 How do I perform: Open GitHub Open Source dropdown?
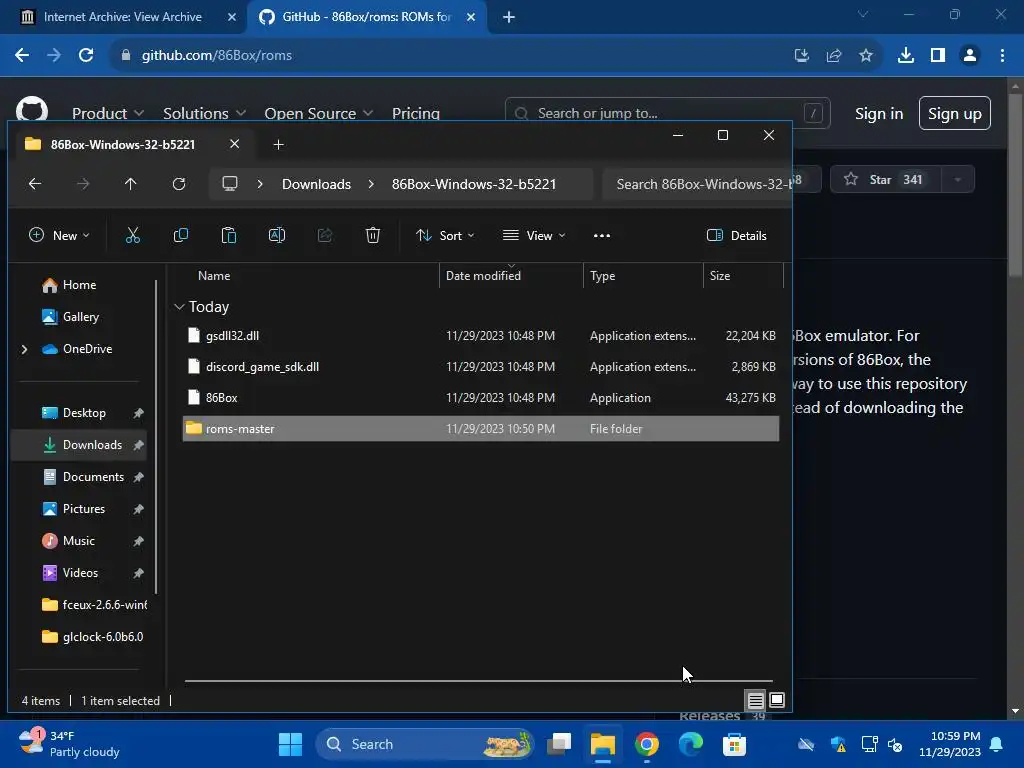click(319, 114)
